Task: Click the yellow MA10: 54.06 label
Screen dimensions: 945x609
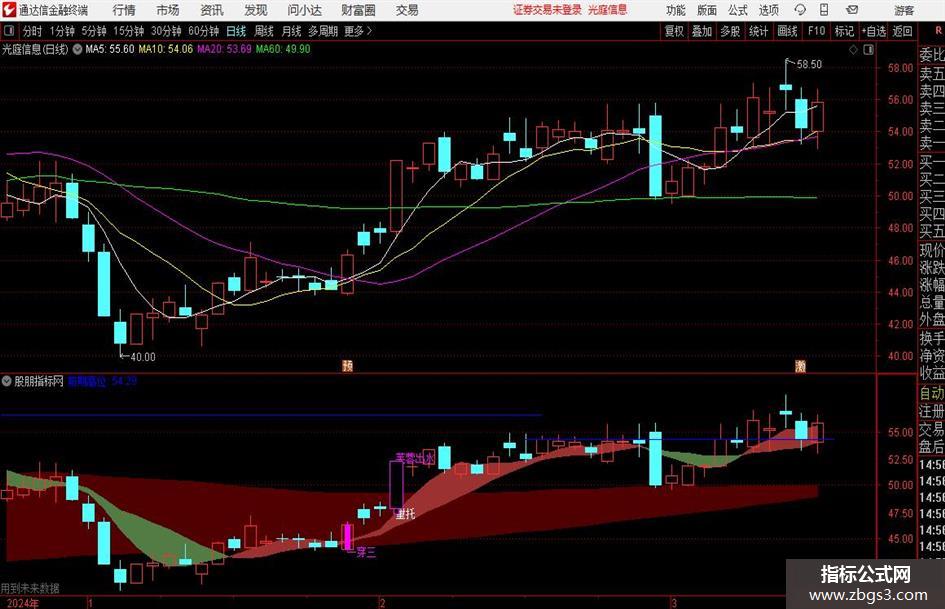Action: (166, 49)
